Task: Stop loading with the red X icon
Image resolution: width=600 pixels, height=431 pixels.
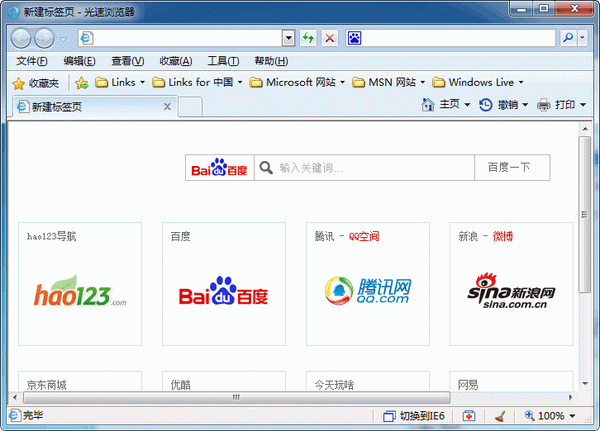Action: [x=329, y=38]
